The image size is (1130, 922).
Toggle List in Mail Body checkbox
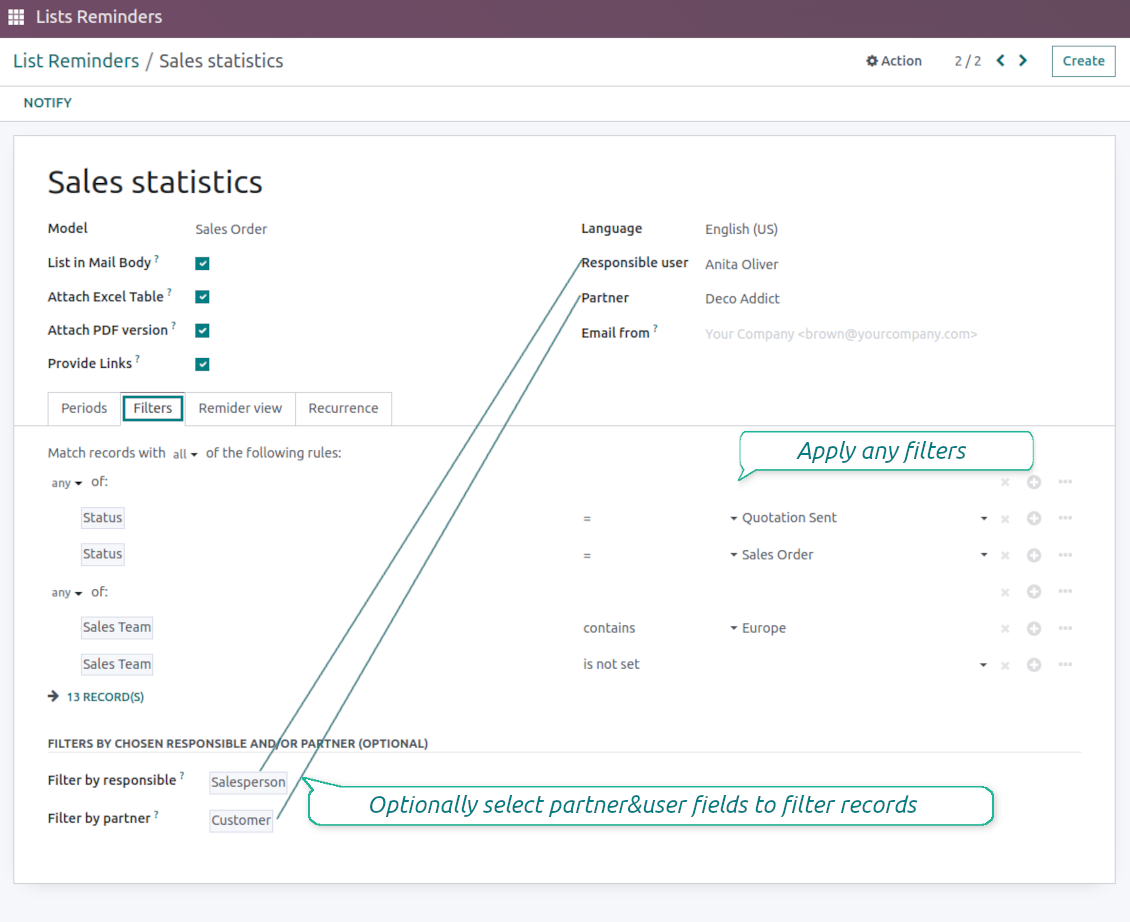202,263
